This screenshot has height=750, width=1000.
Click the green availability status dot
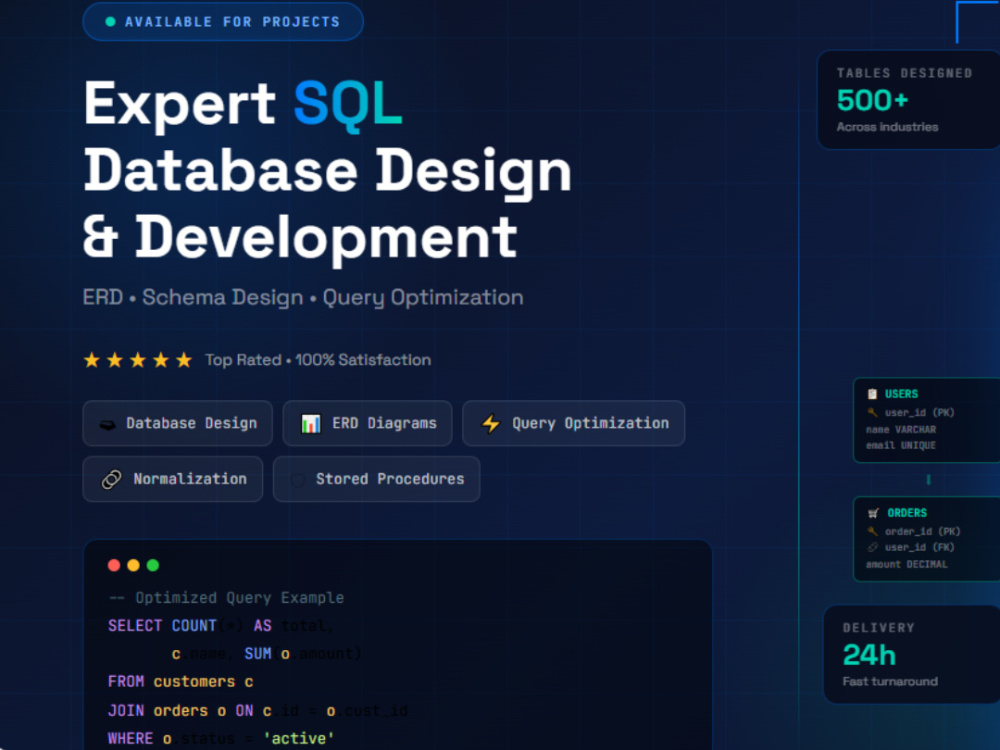110,22
